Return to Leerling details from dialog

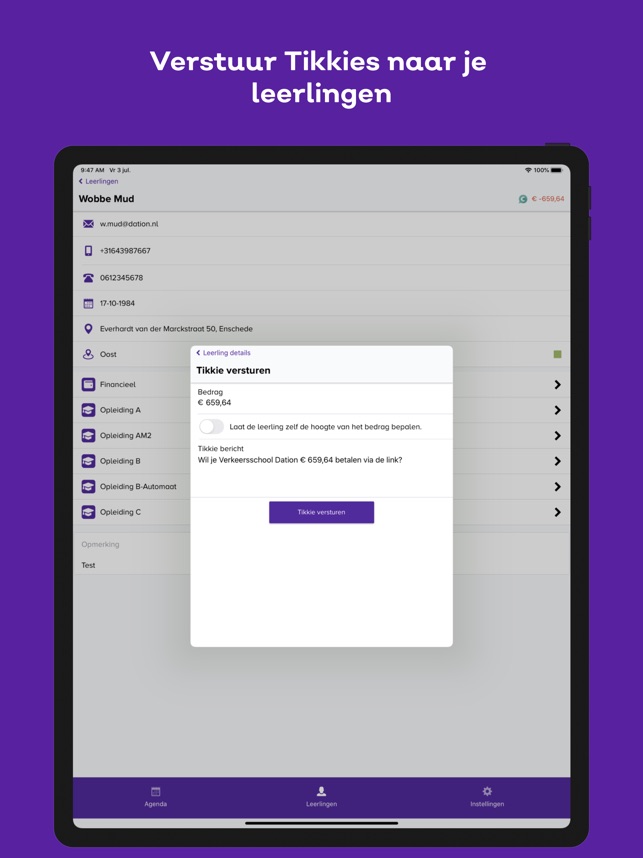223,353
